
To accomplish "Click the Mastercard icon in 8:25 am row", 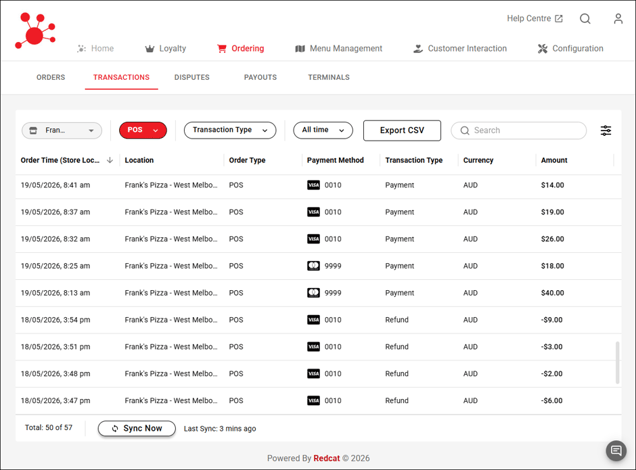I will [x=313, y=266].
